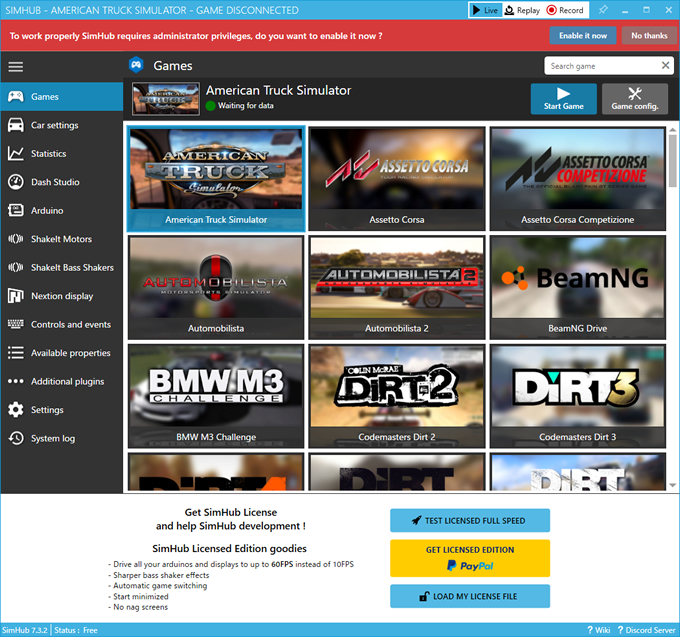Click the selected game header thumbnail
This screenshot has height=637, width=680.
point(166,99)
